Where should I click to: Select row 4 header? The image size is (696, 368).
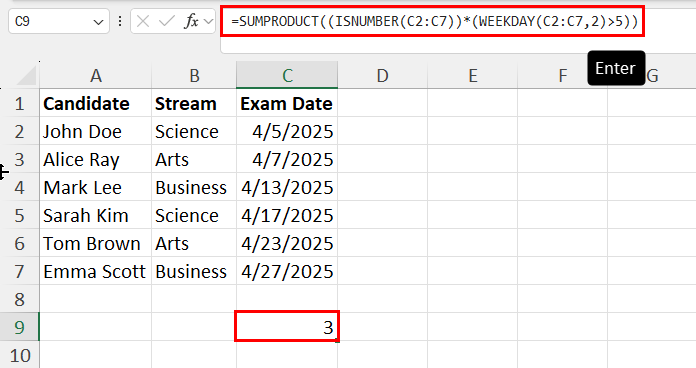[20, 187]
